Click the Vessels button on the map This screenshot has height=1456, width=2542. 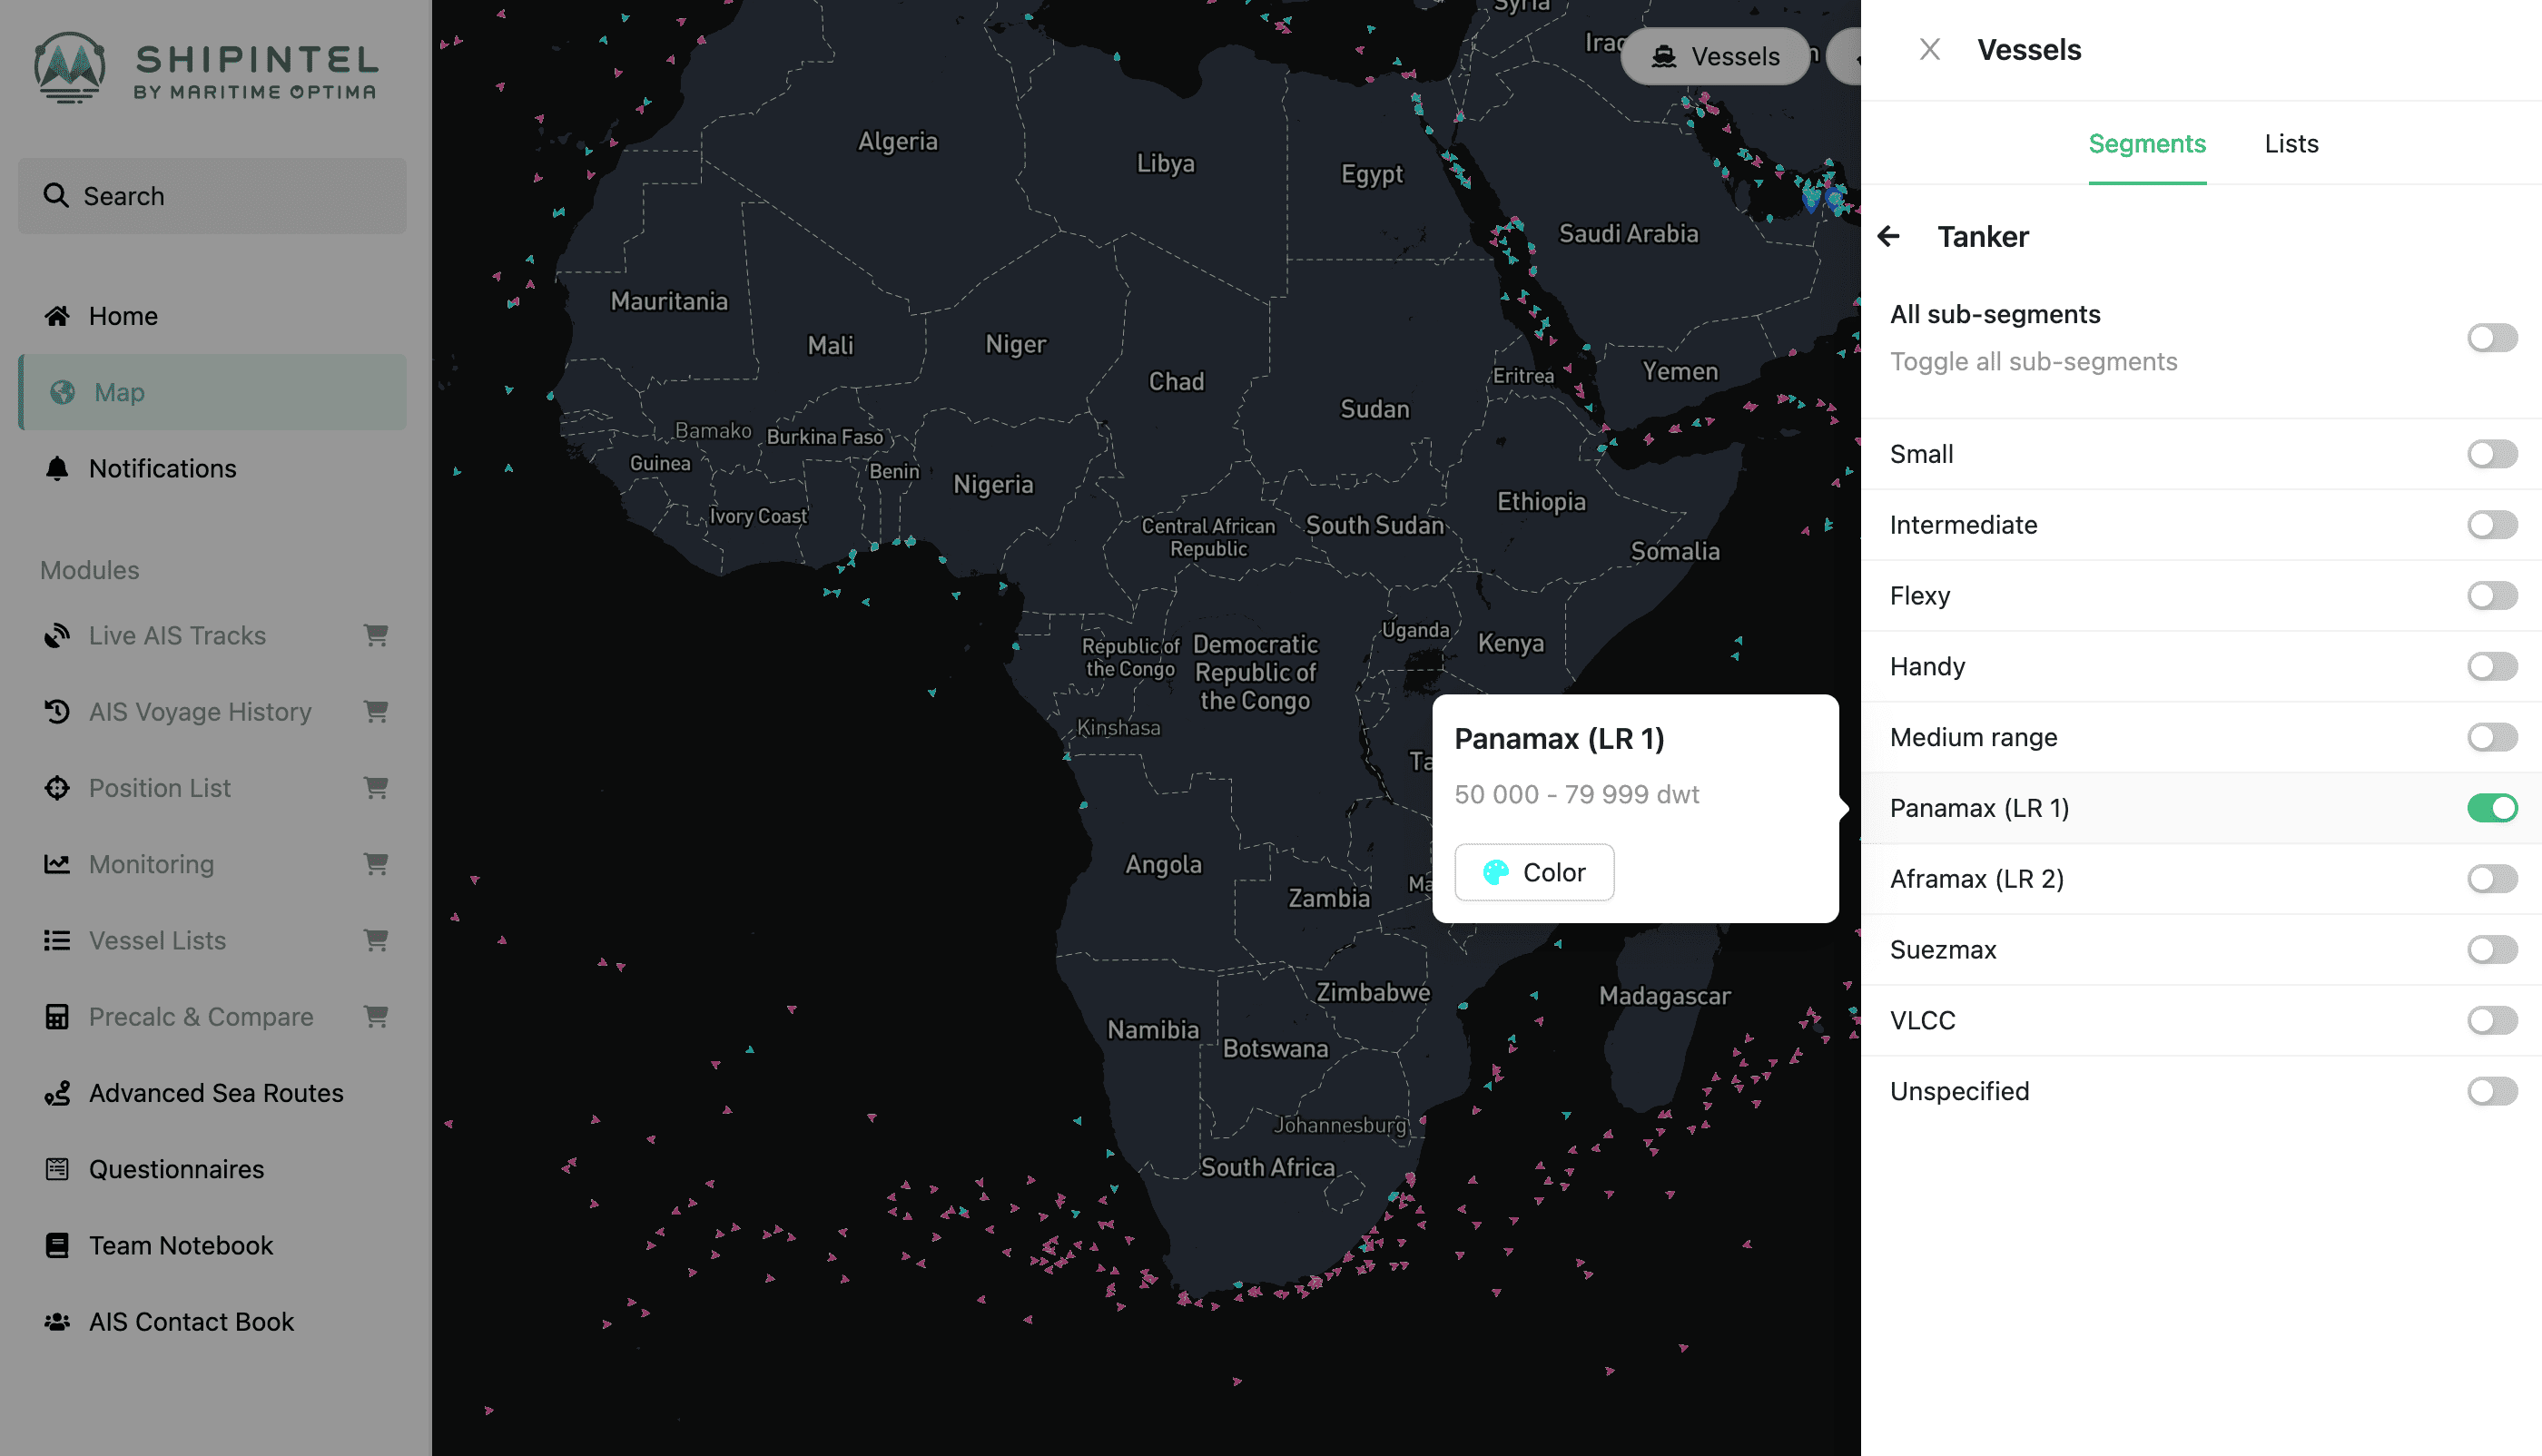1716,57
